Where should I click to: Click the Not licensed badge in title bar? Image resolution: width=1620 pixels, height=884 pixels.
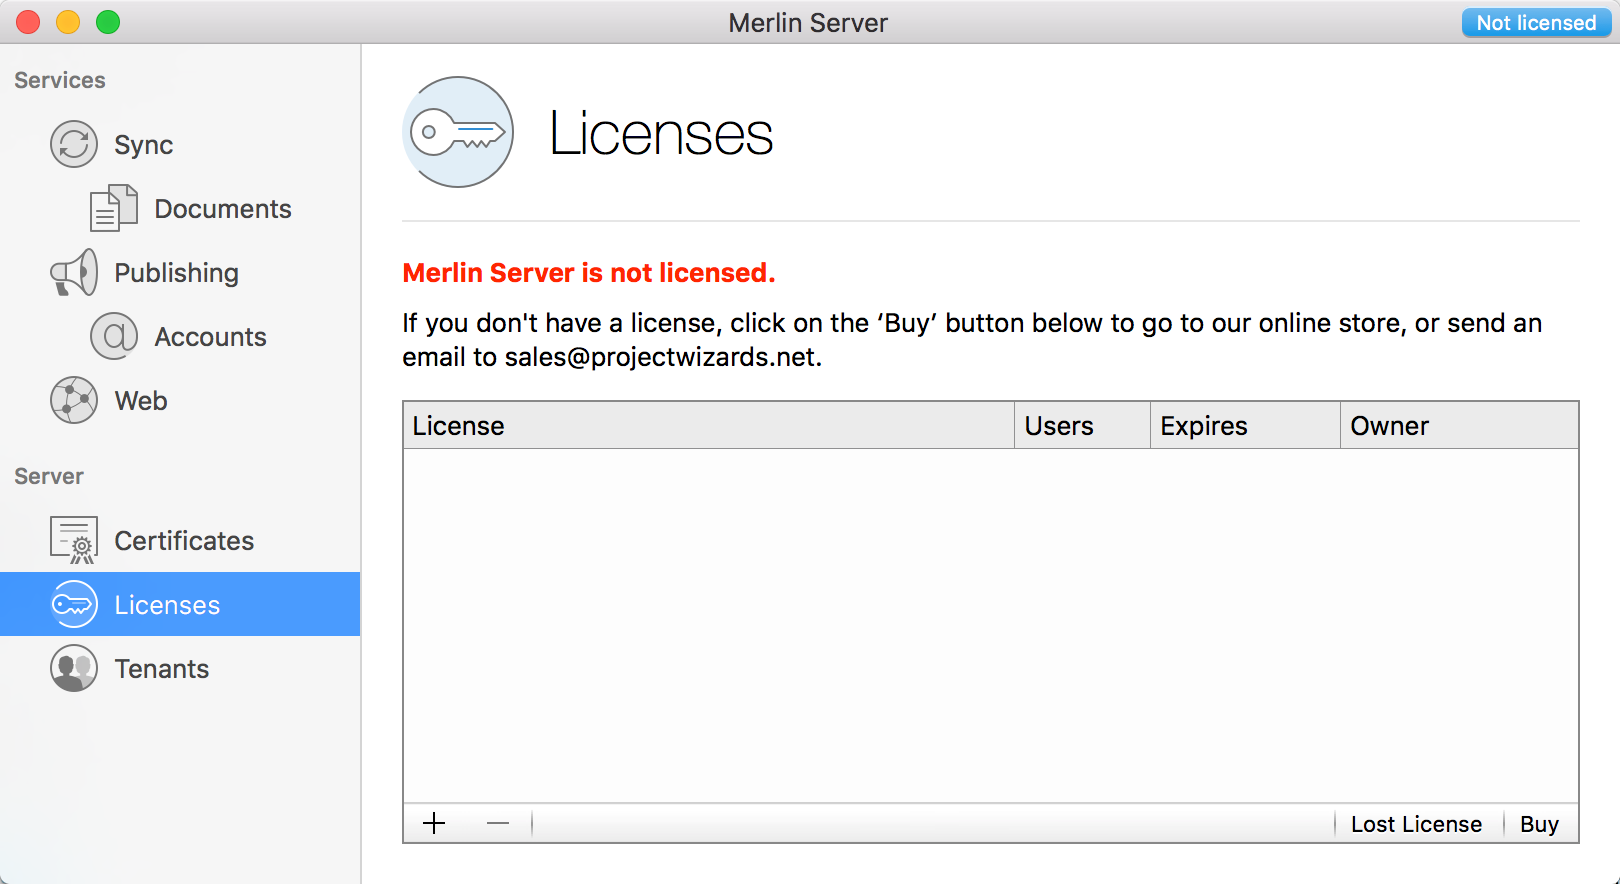tap(1536, 23)
